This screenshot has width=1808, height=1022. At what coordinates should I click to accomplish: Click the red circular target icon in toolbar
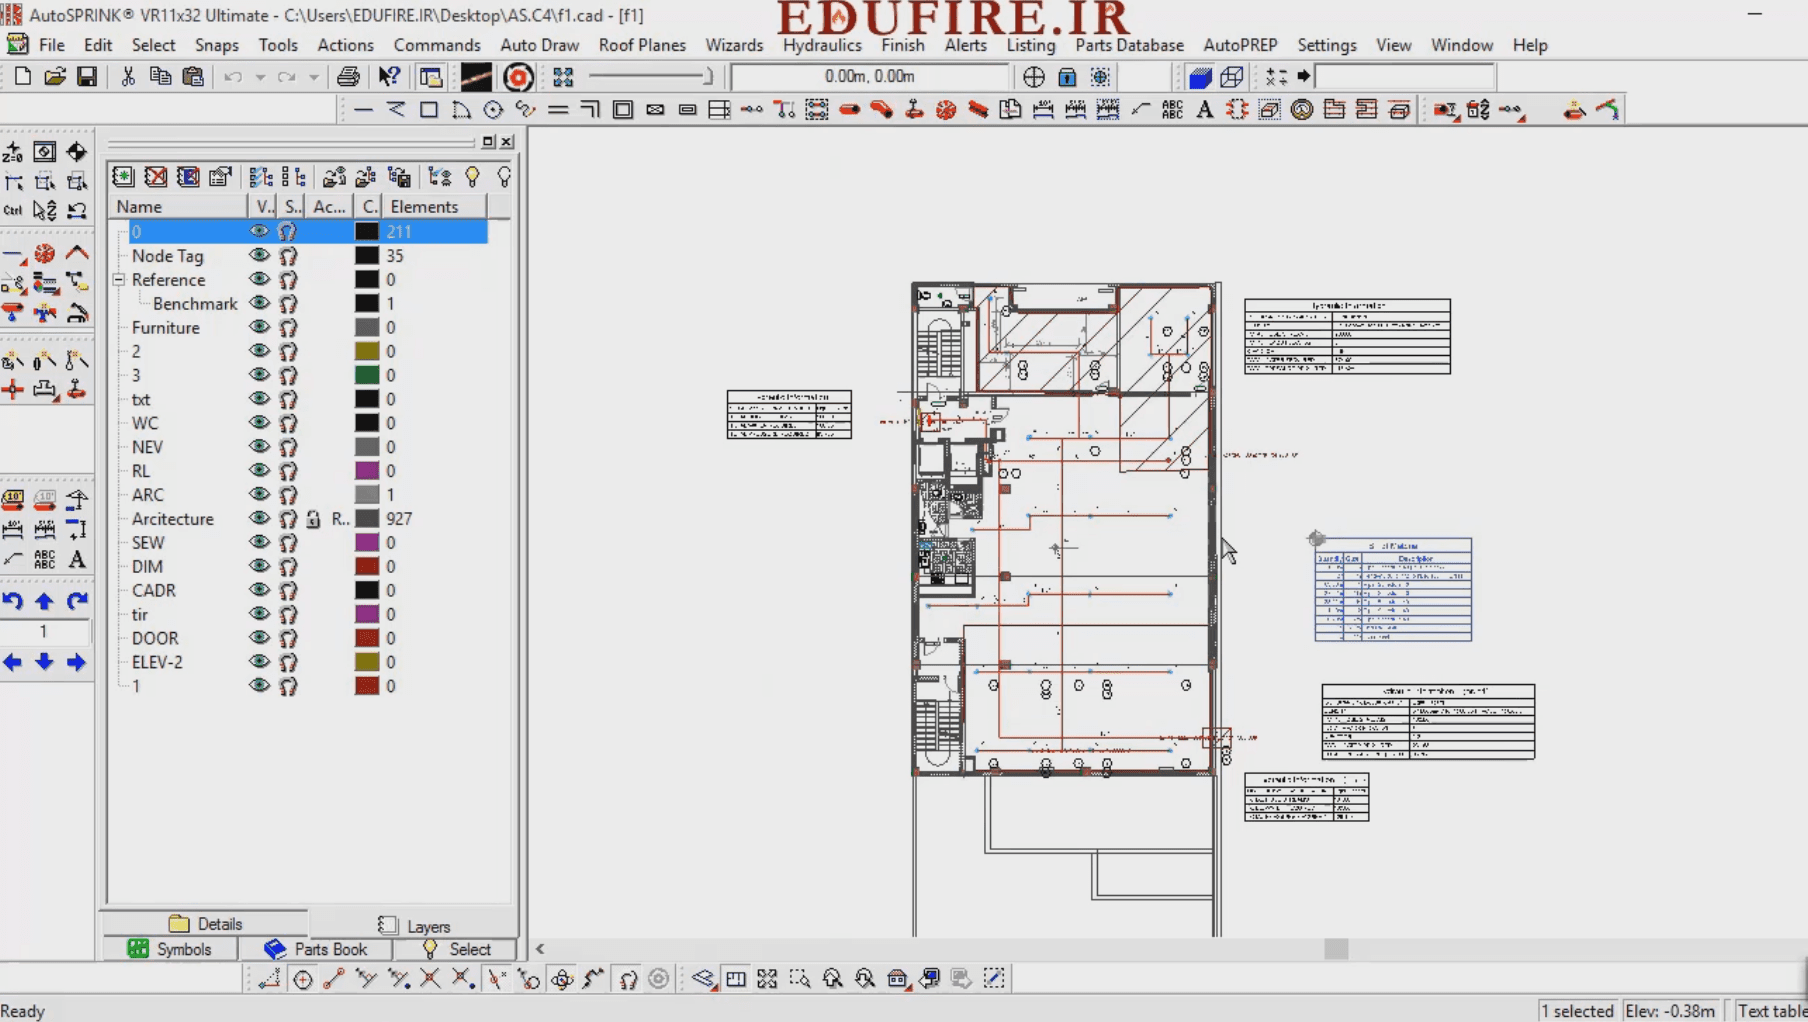point(518,77)
